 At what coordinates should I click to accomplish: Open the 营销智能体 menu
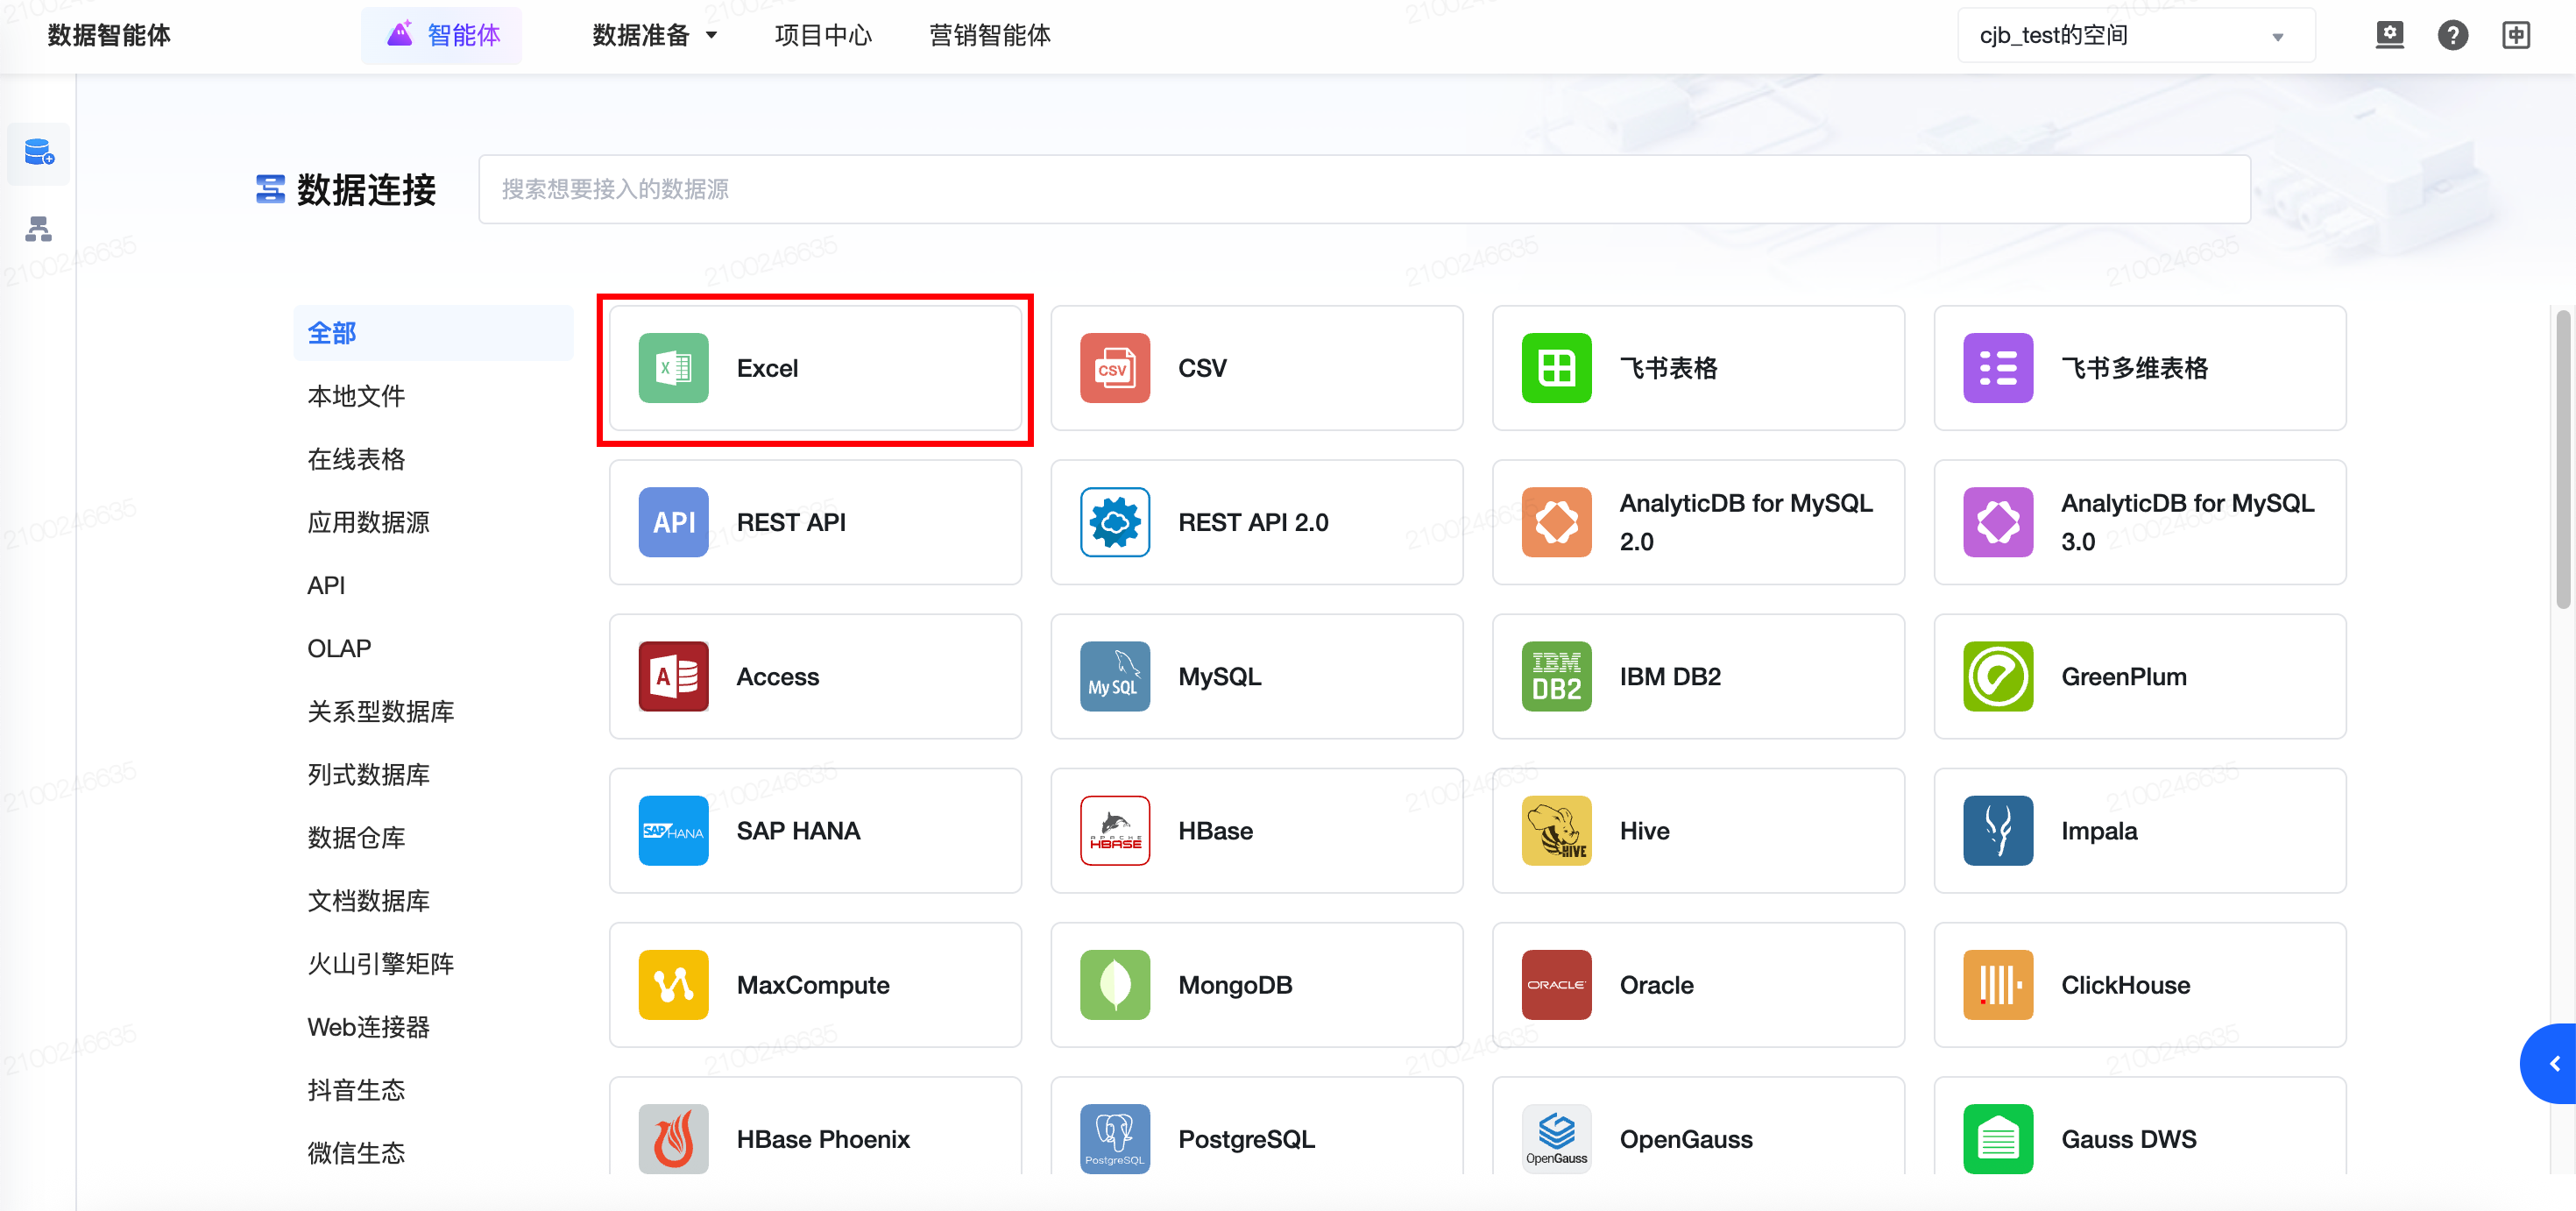[x=989, y=35]
